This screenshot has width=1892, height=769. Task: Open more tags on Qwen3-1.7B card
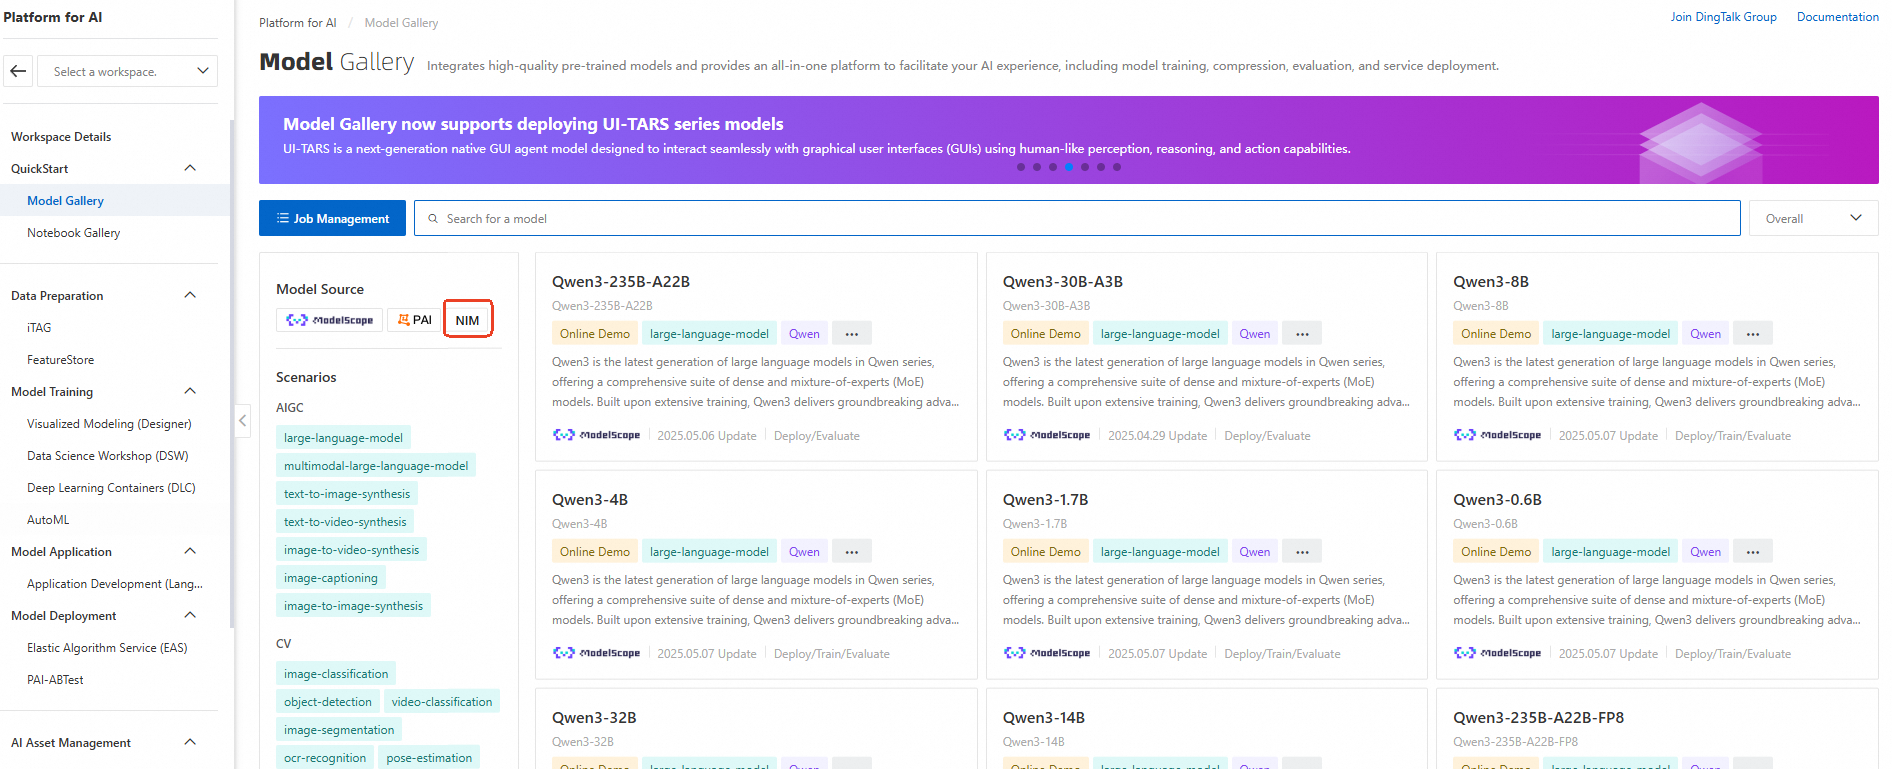coord(1302,552)
